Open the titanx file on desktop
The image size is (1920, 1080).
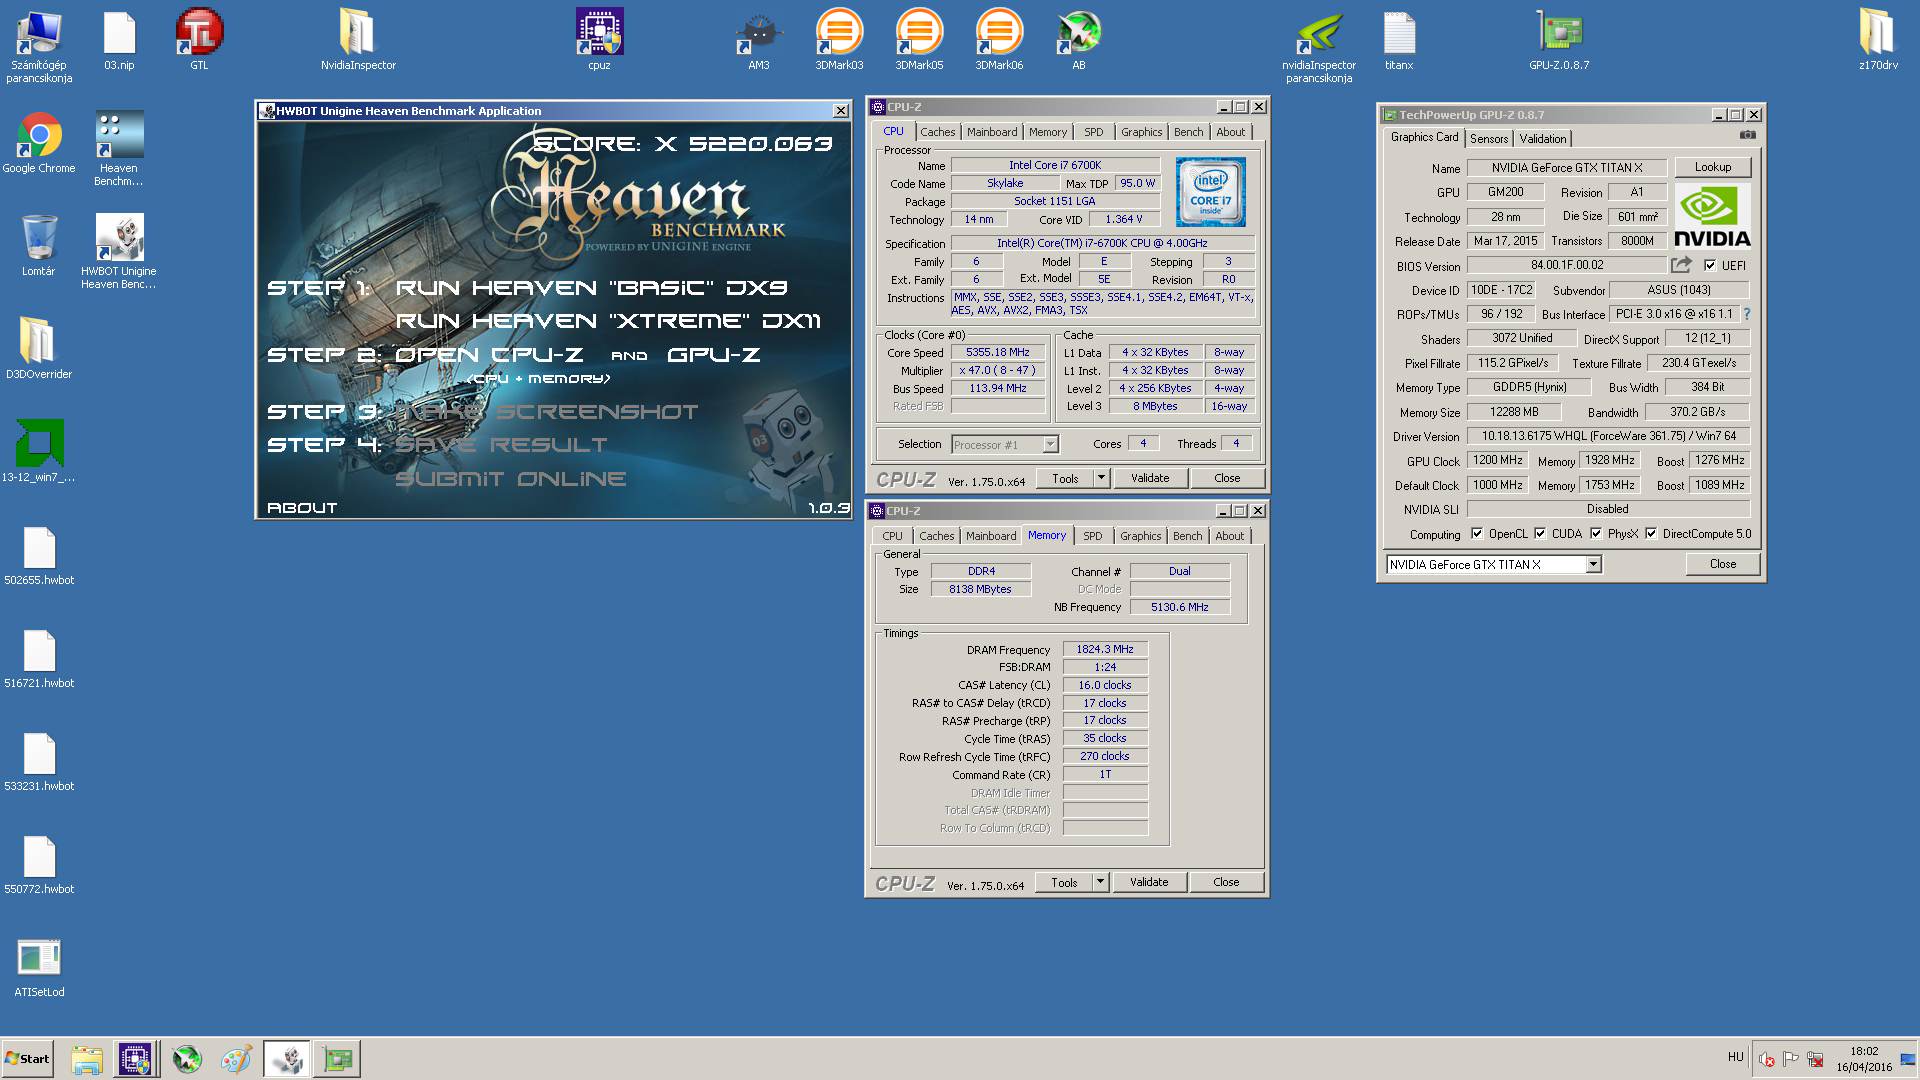pos(1399,40)
